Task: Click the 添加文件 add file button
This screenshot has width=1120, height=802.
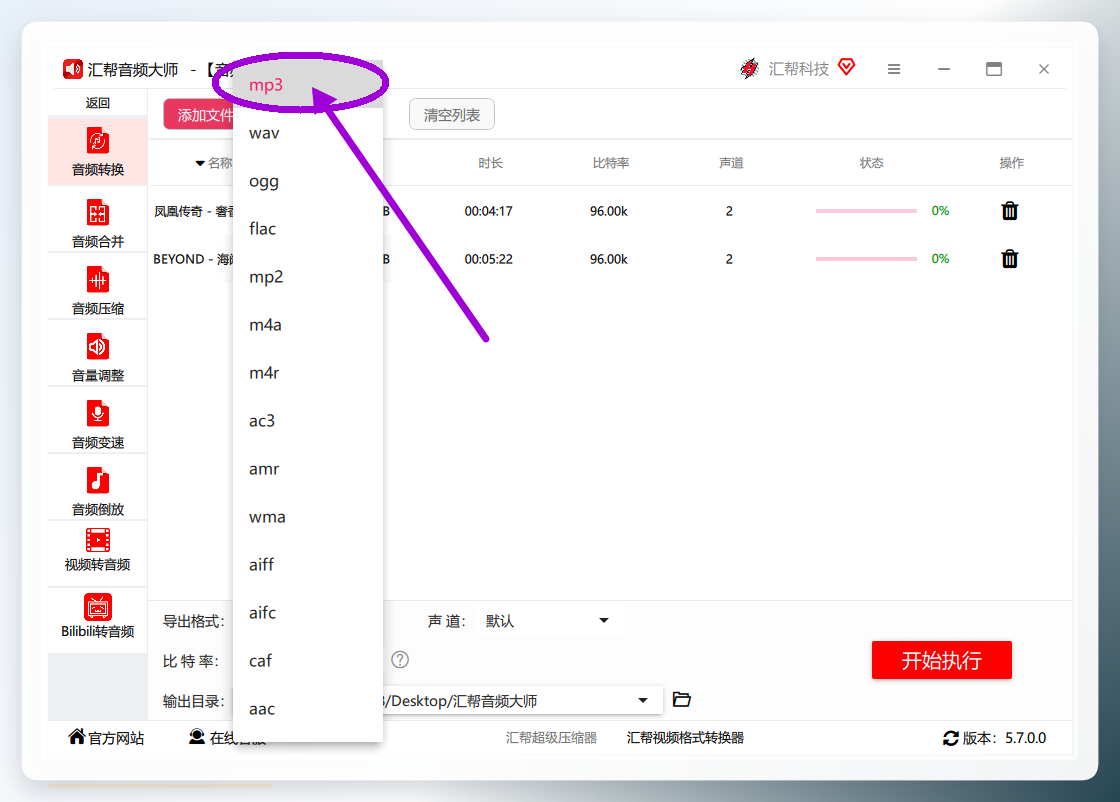Action: coord(199,114)
